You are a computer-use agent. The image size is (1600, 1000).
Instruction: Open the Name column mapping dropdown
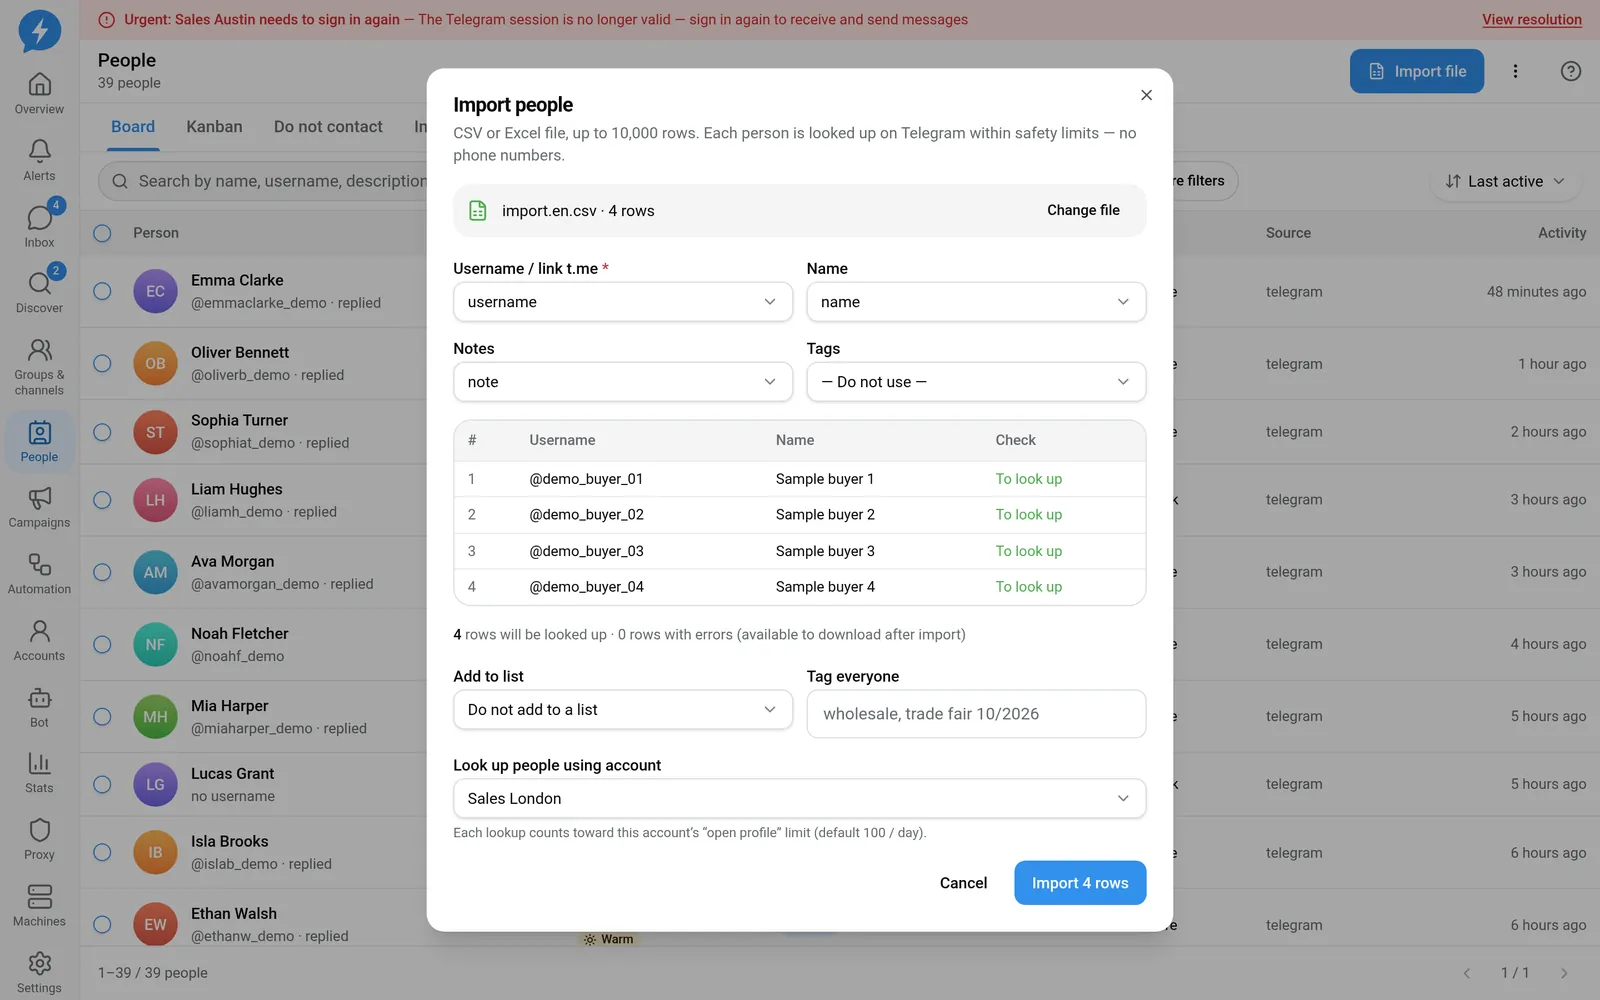pyautogui.click(x=976, y=302)
